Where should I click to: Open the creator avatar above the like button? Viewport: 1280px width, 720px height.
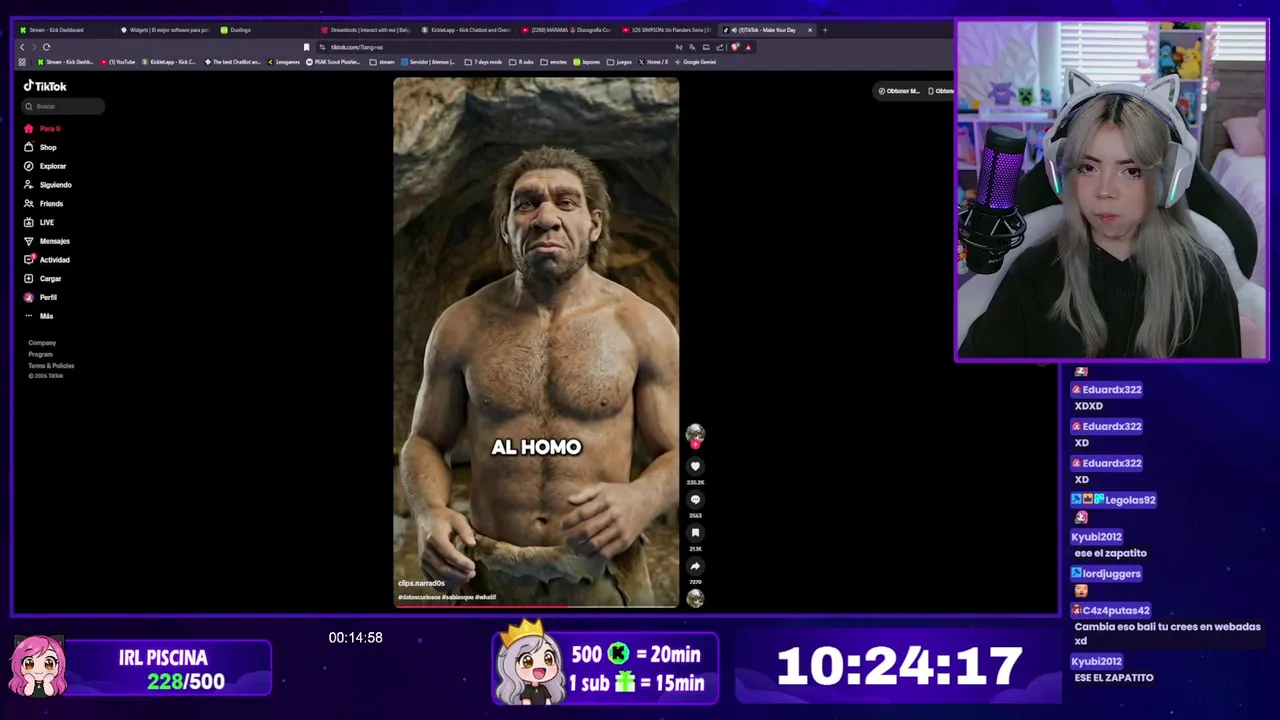coord(695,433)
